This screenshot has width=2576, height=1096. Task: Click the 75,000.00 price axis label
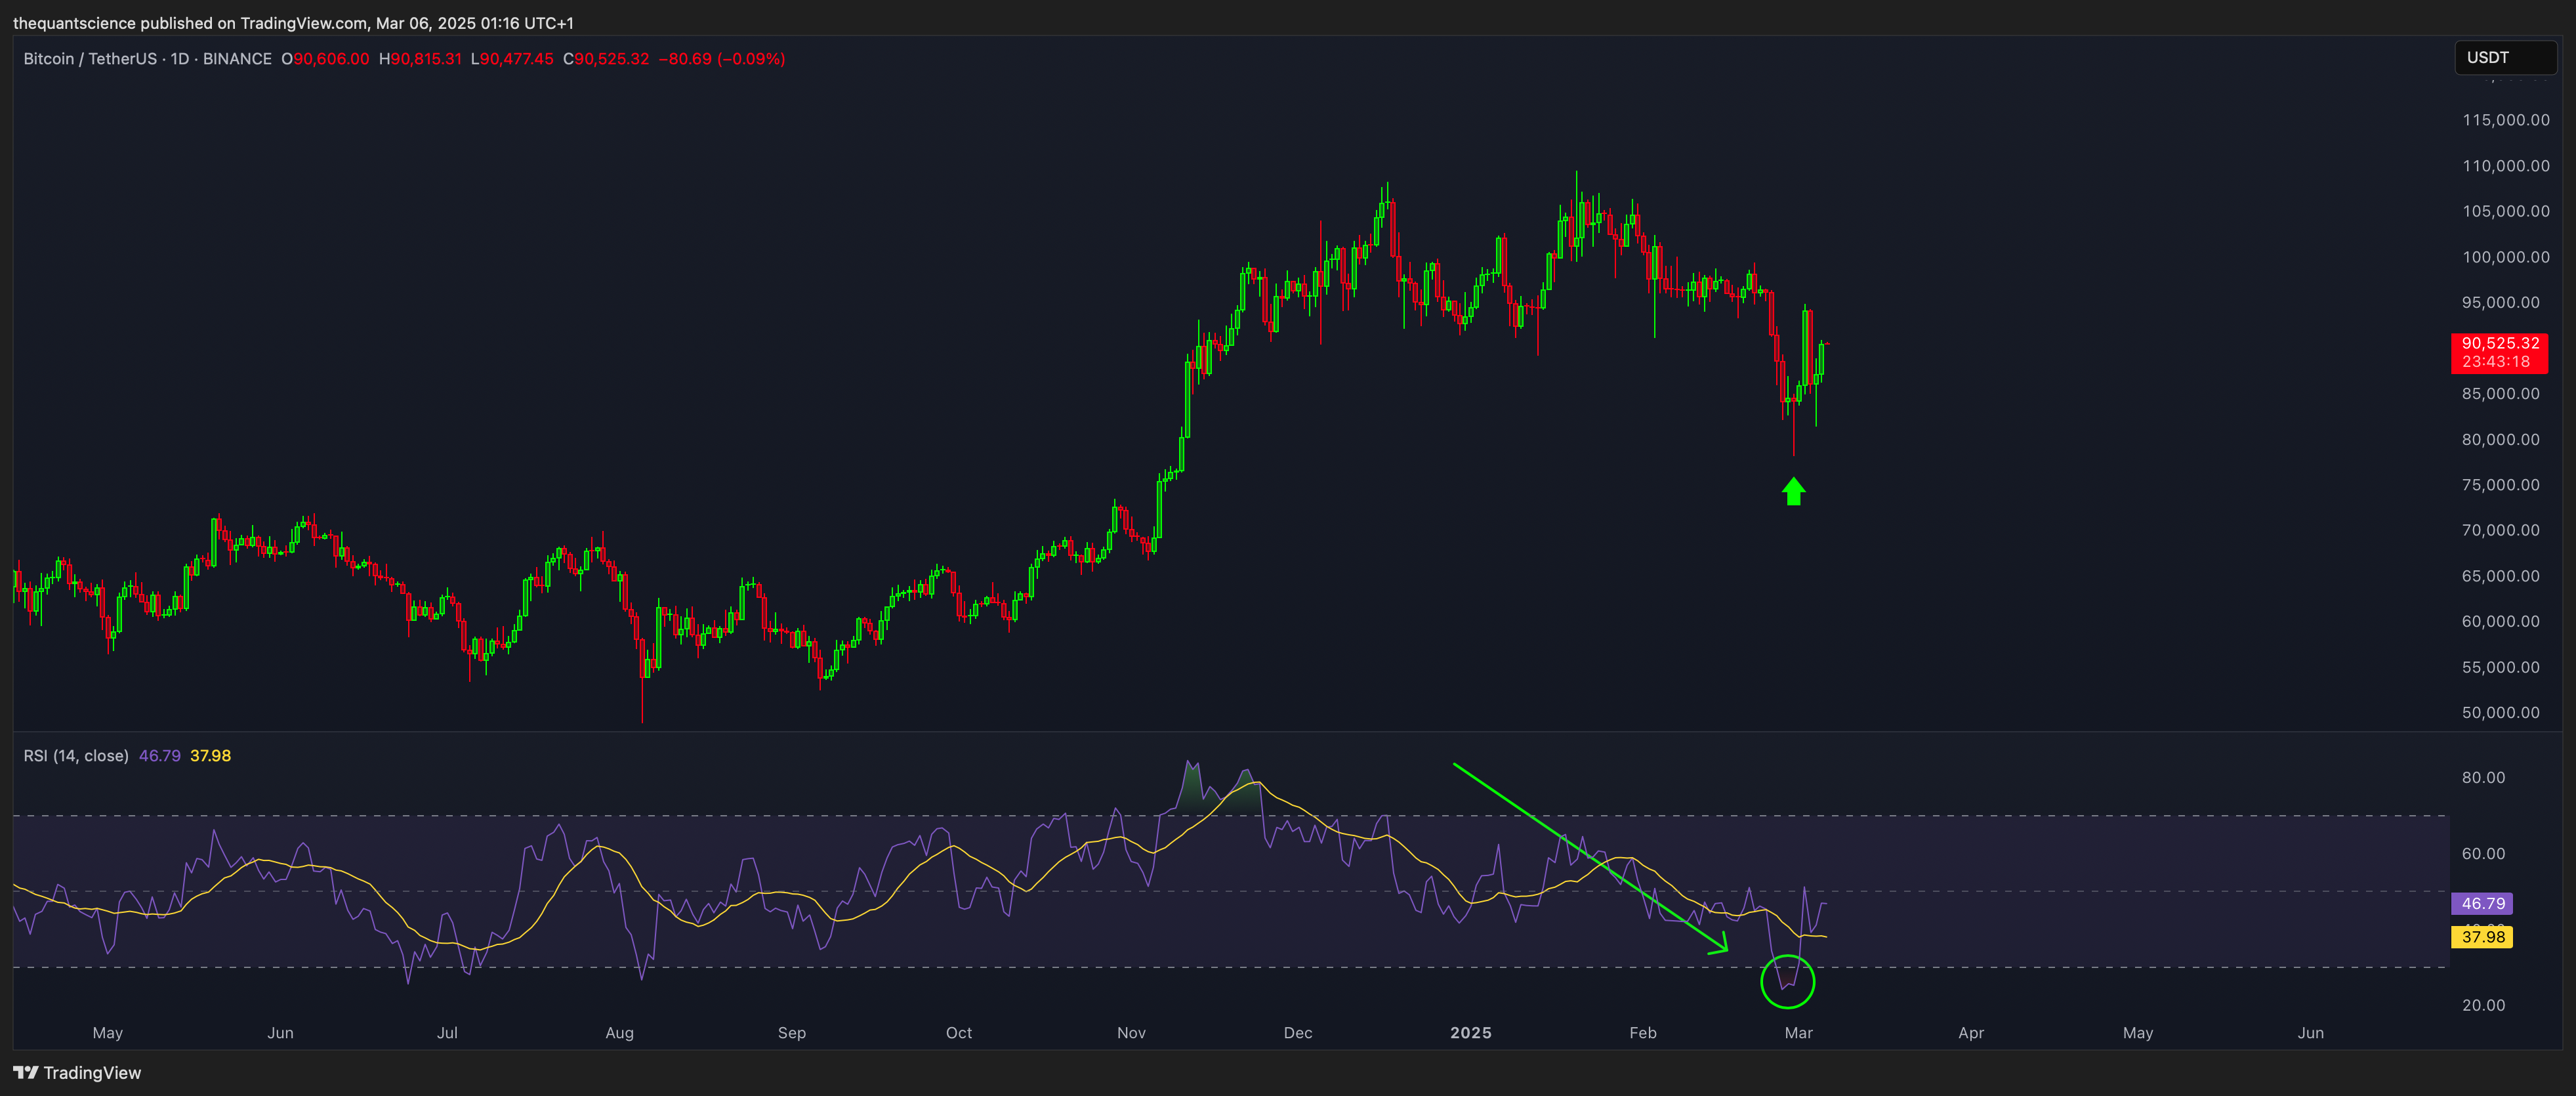2500,485
